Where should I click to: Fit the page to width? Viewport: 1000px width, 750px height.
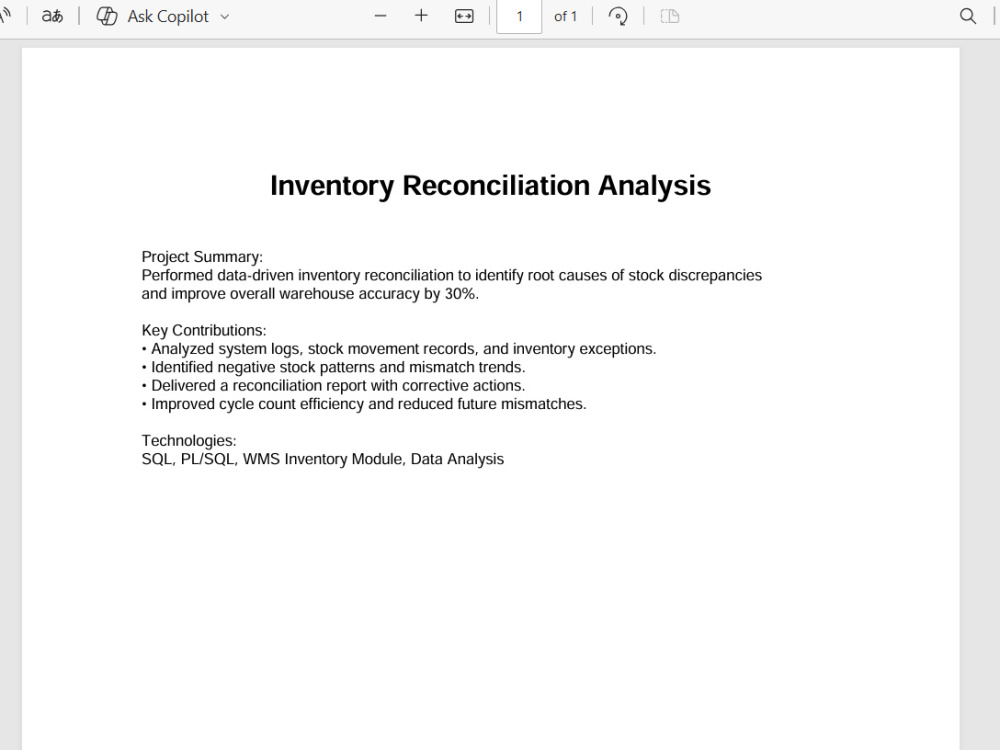pyautogui.click(x=464, y=16)
